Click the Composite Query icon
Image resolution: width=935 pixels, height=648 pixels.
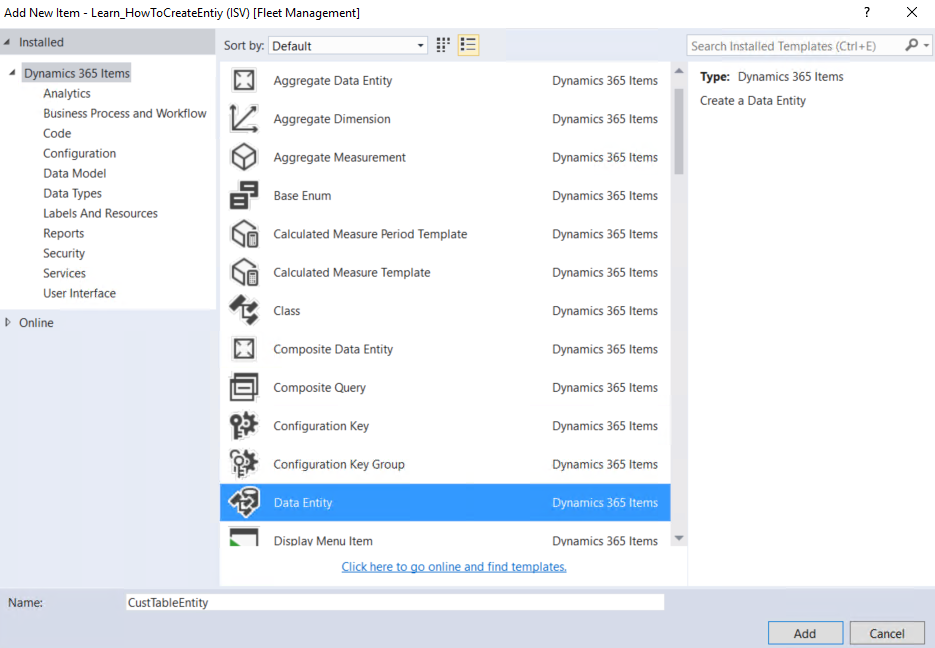244,387
